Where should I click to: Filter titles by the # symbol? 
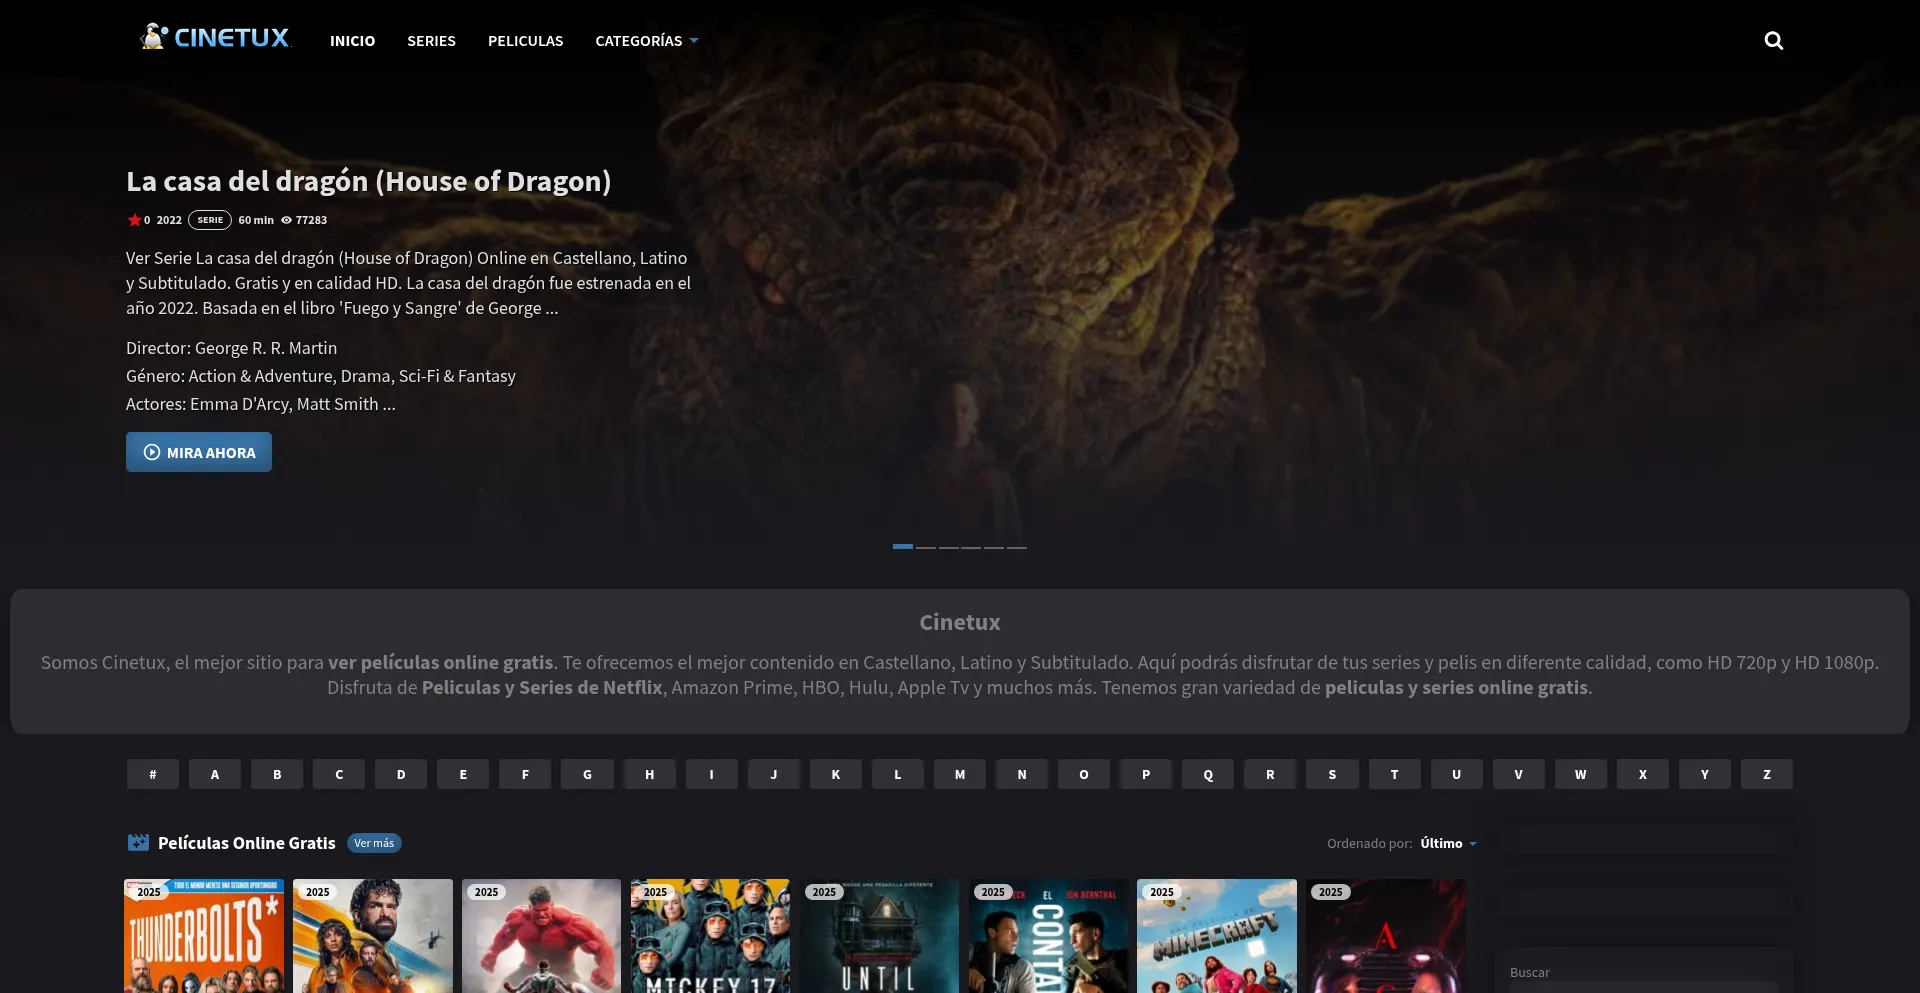153,774
